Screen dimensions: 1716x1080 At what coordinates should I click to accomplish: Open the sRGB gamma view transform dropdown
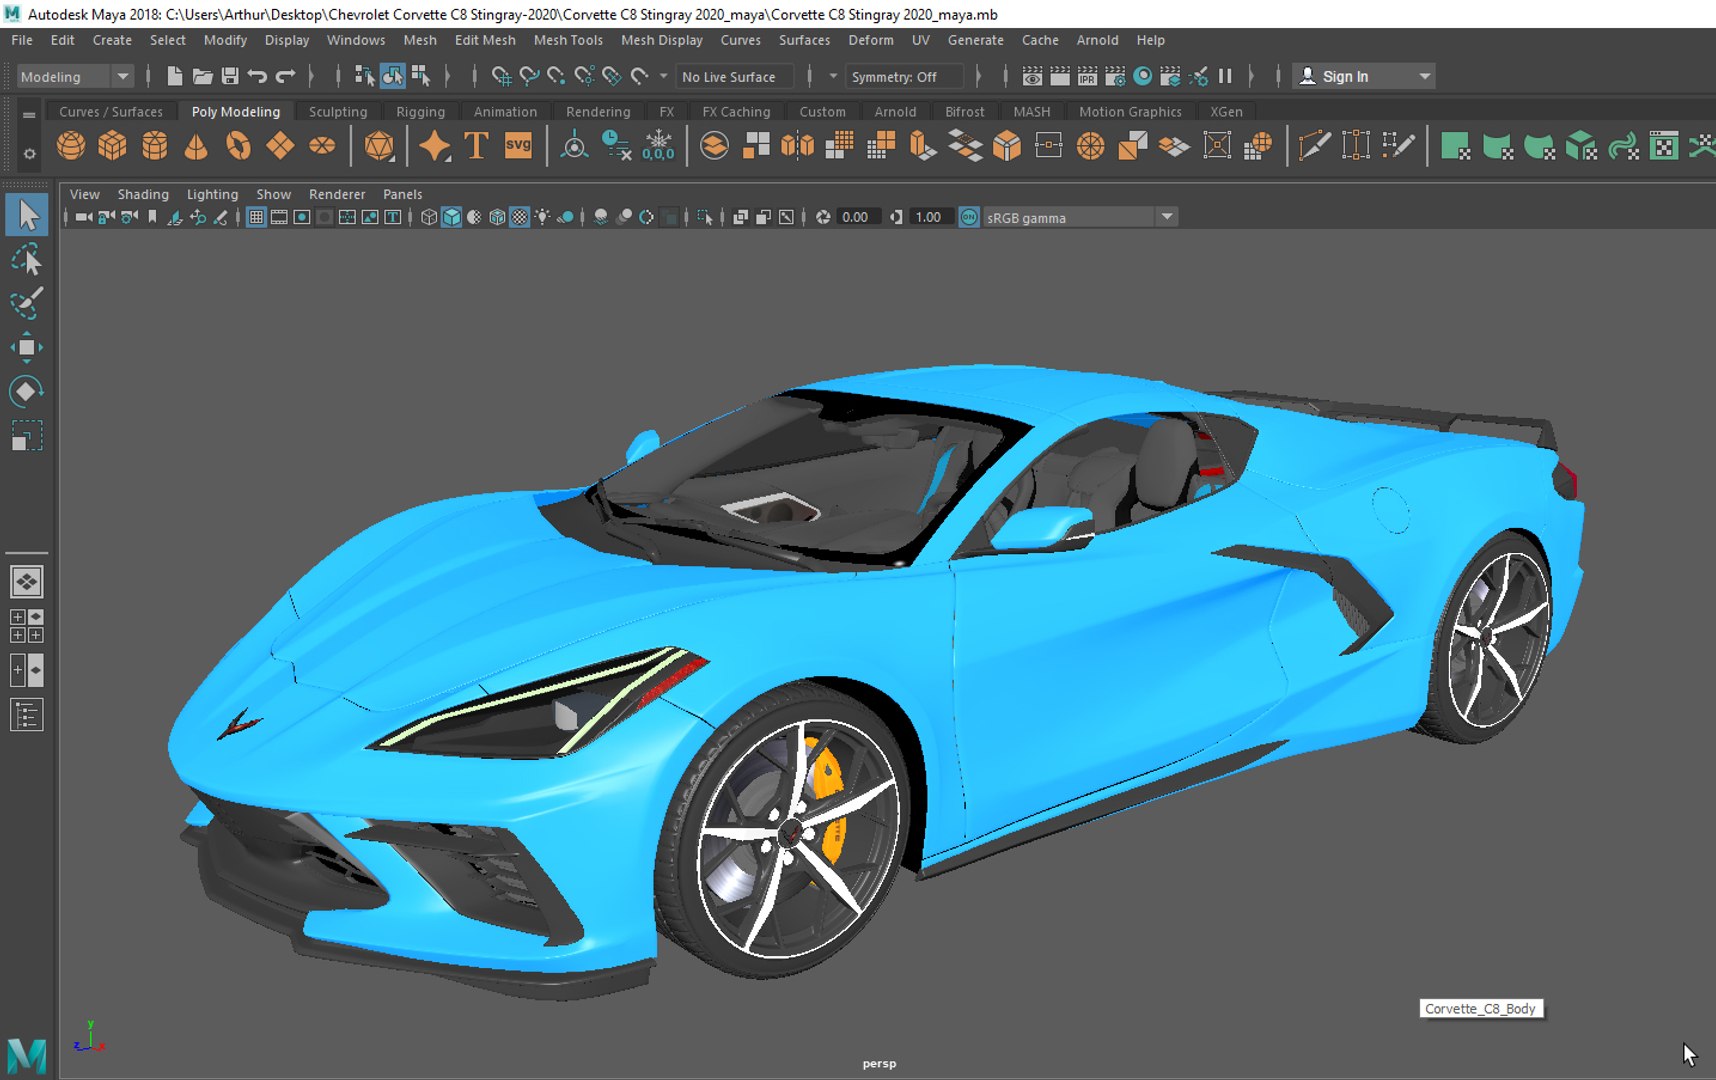(1081, 217)
